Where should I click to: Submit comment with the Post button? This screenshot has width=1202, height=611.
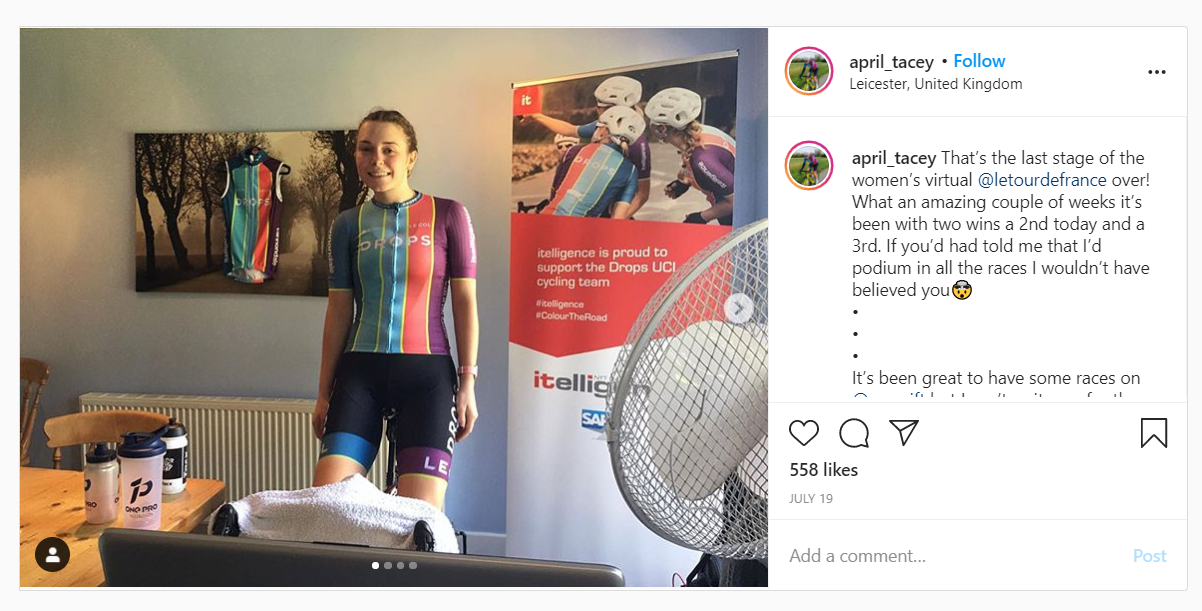point(1149,556)
